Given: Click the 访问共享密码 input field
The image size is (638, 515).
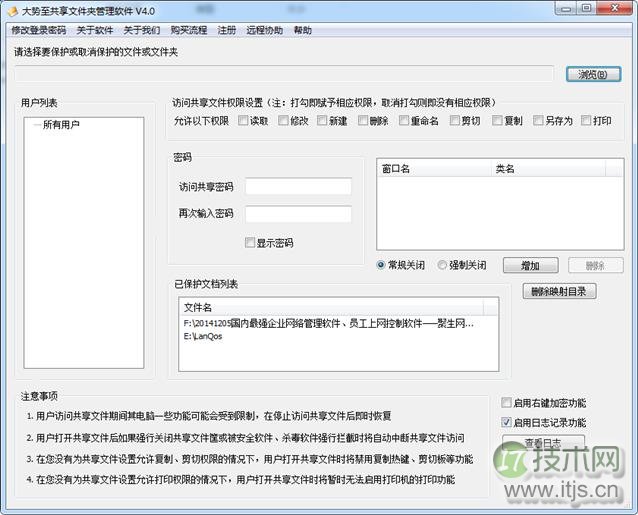Looking at the screenshot, I should click(x=298, y=186).
